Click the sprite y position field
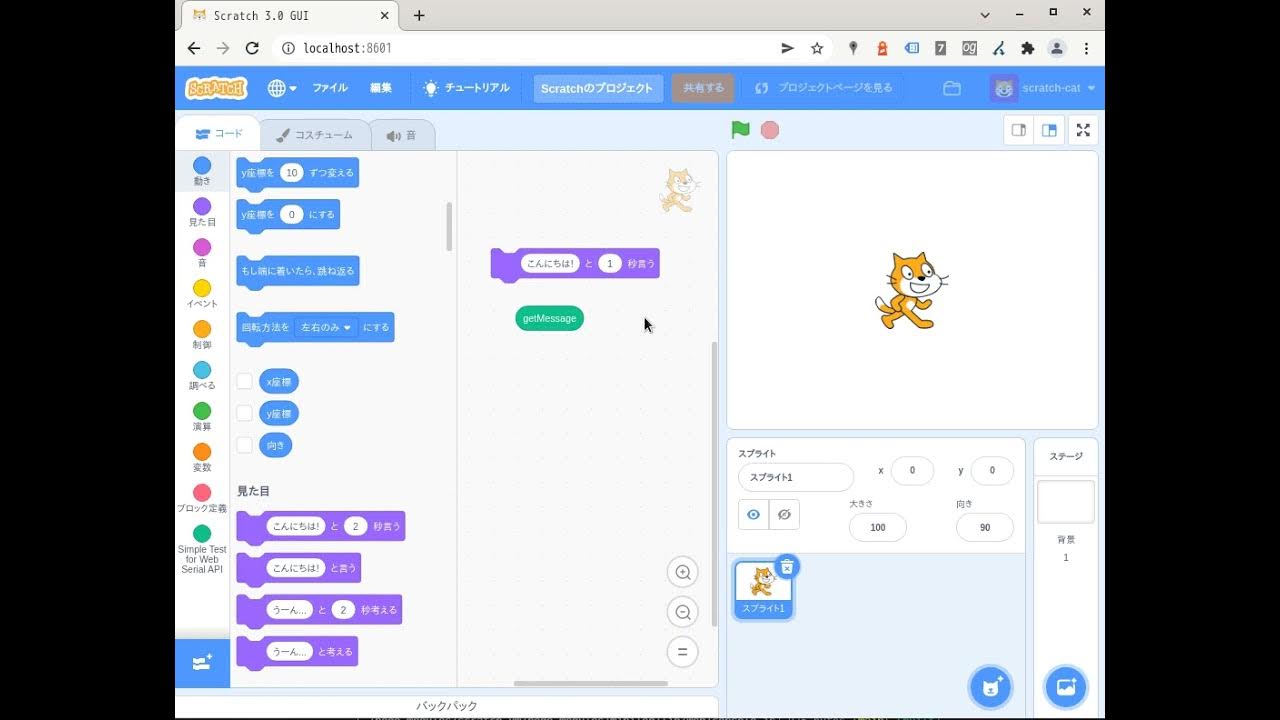Screen dimensions: 1280x720 point(992,470)
